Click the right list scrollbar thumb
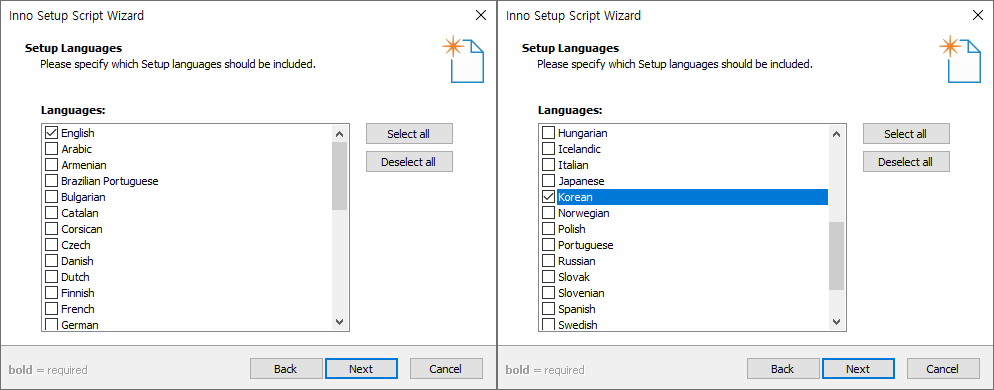This screenshot has height=390, width=994. (x=836, y=256)
